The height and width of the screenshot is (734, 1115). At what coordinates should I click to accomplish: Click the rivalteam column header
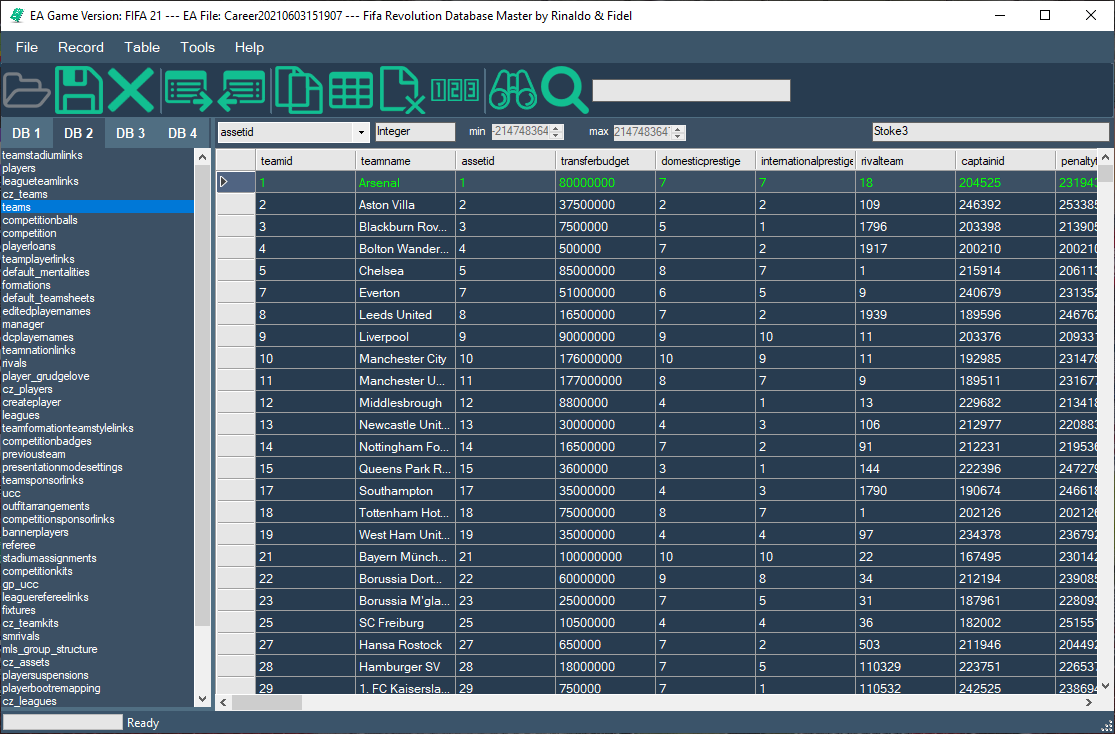coord(906,161)
